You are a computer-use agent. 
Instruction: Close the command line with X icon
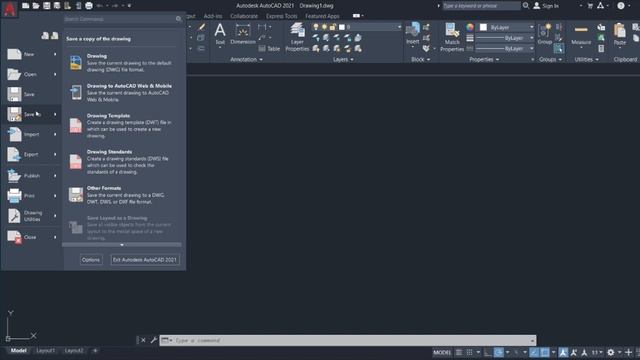click(143, 340)
